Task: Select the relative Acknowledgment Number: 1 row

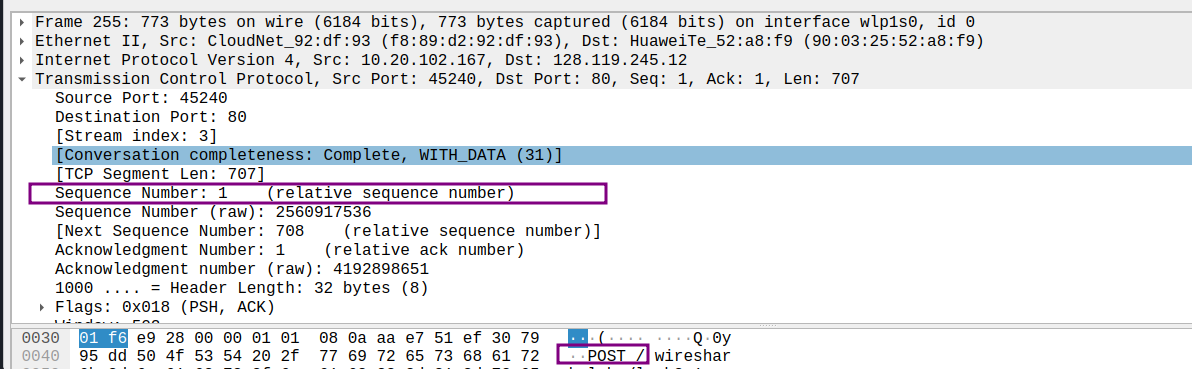Action: click(289, 250)
